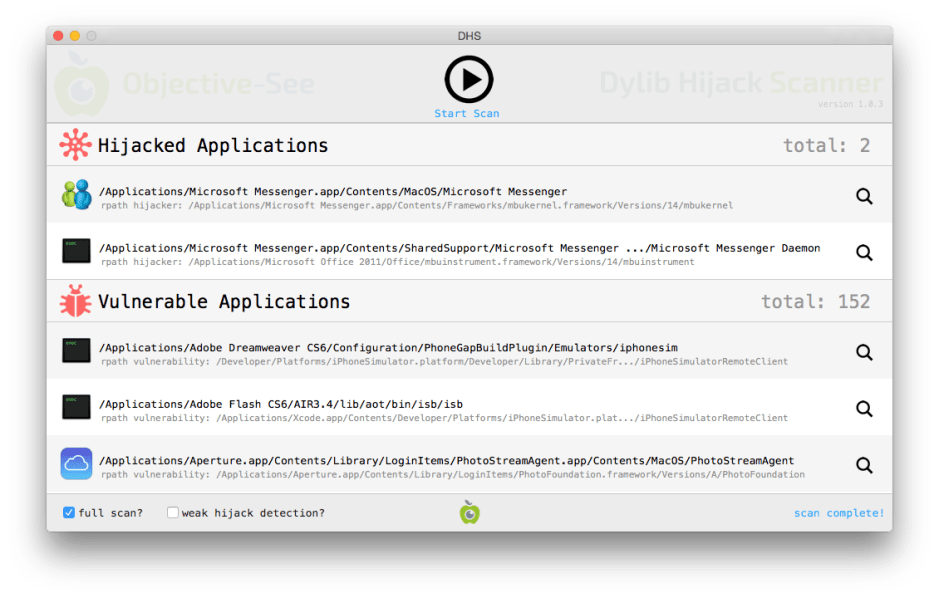Open details magnifier for Microsoft Messenger hijack

click(x=863, y=196)
